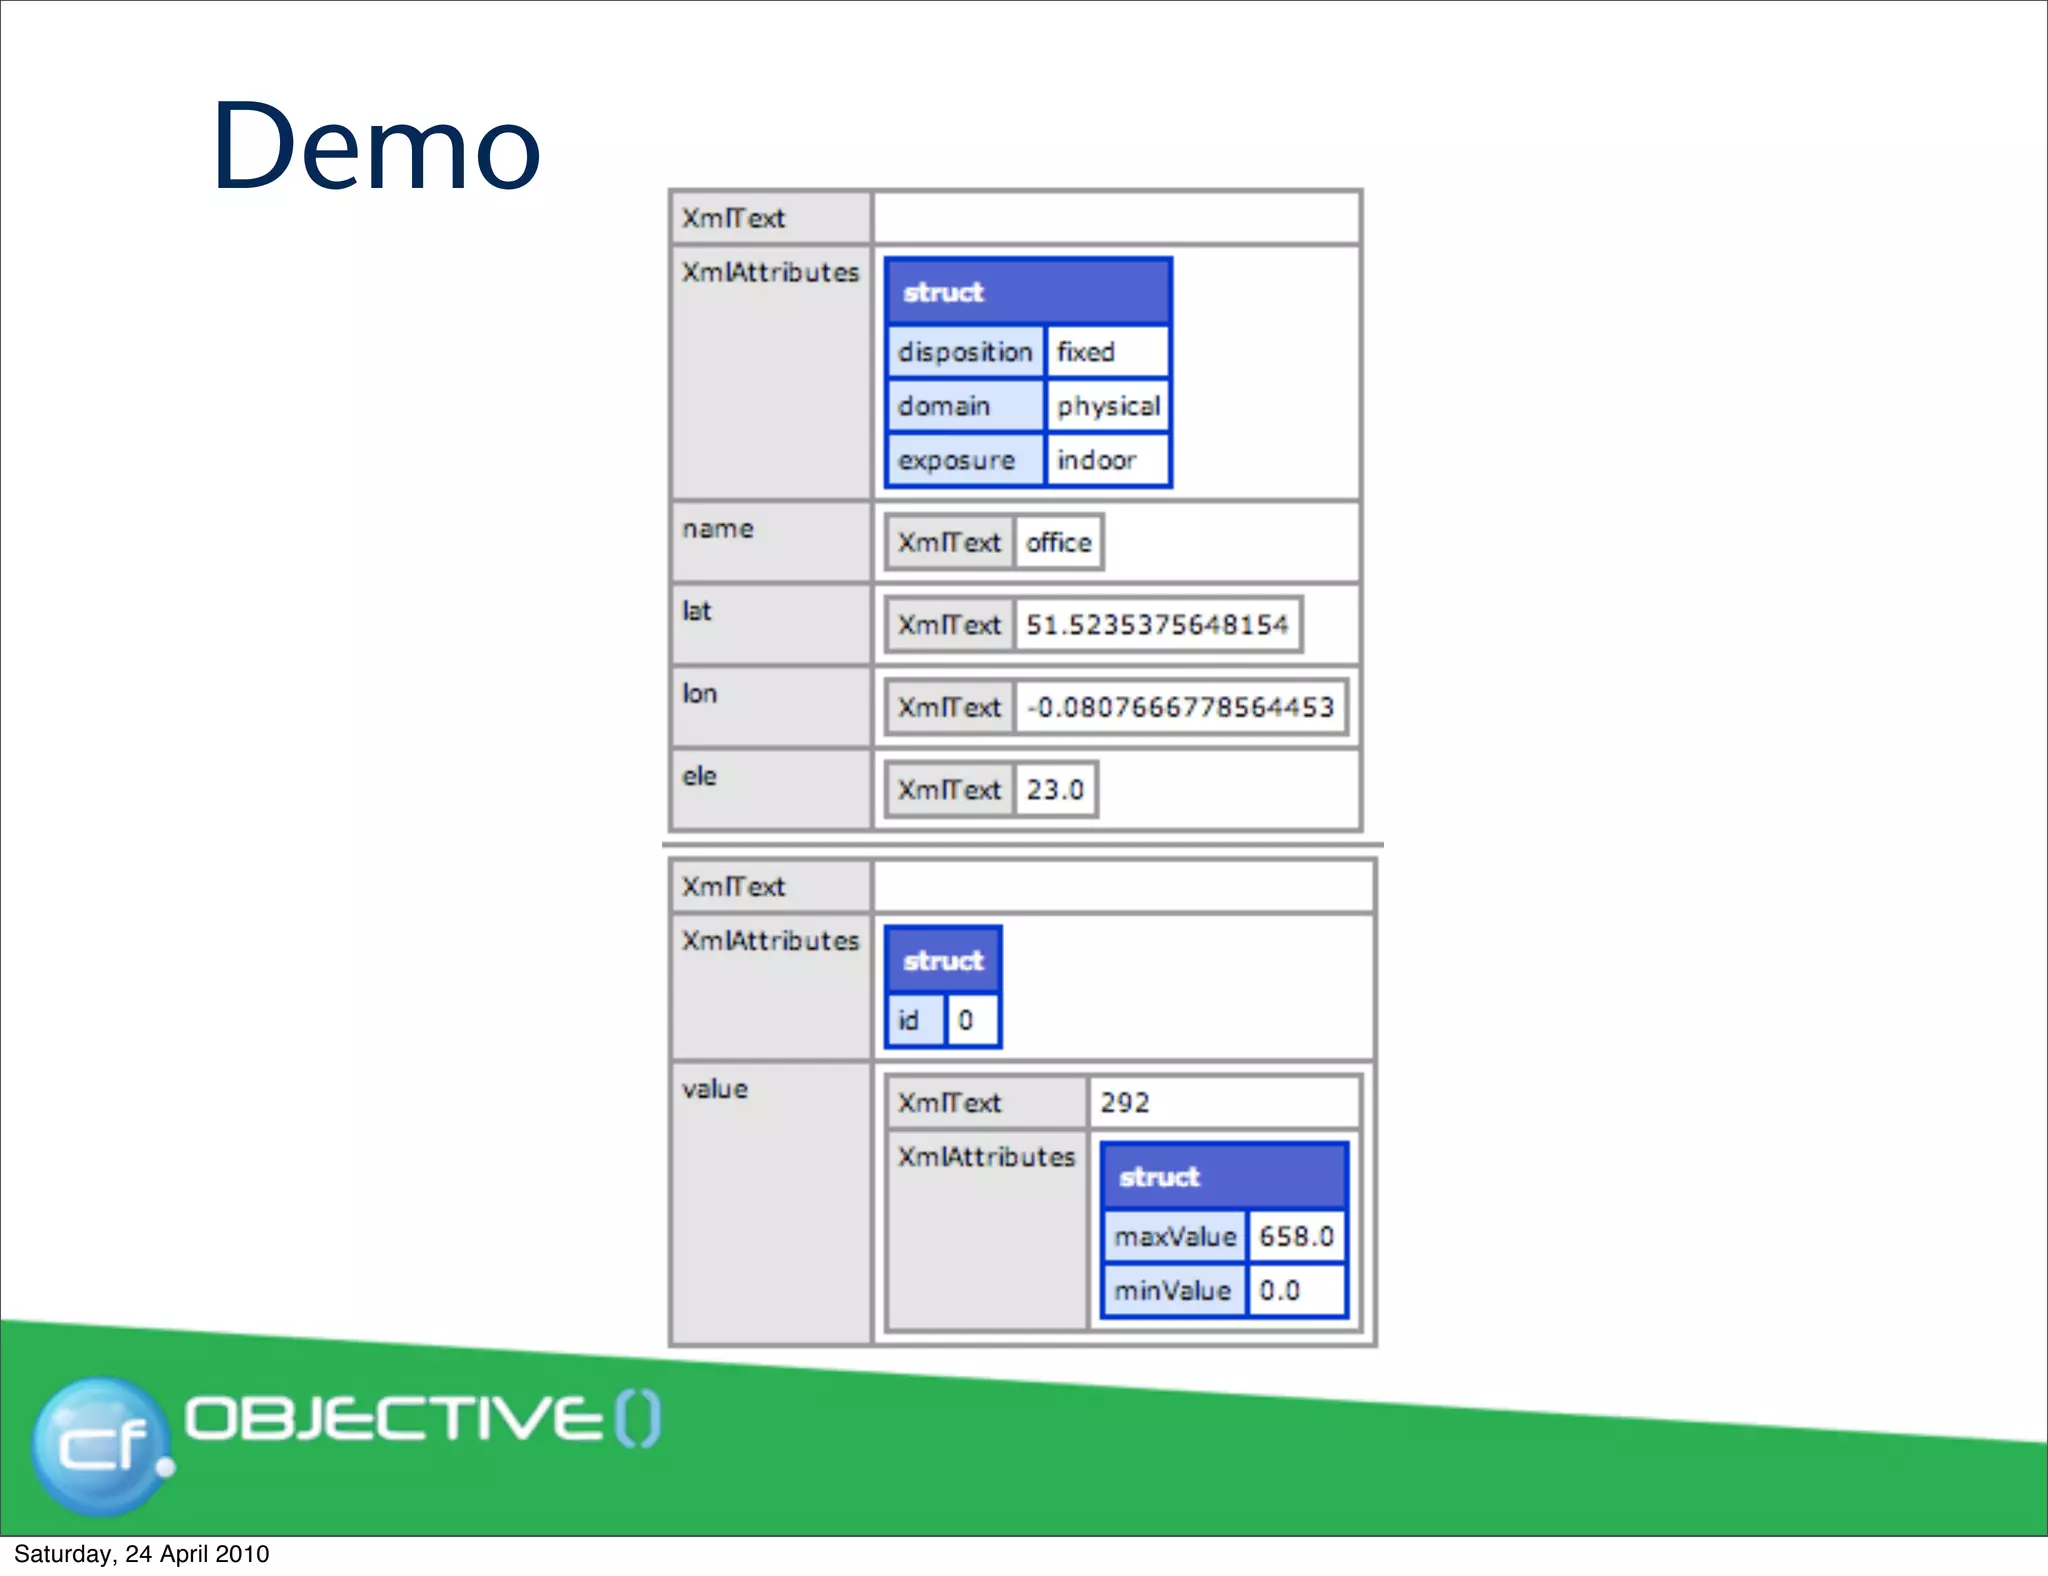
Task: Select the 'physical' domain value
Action: [x=1107, y=406]
